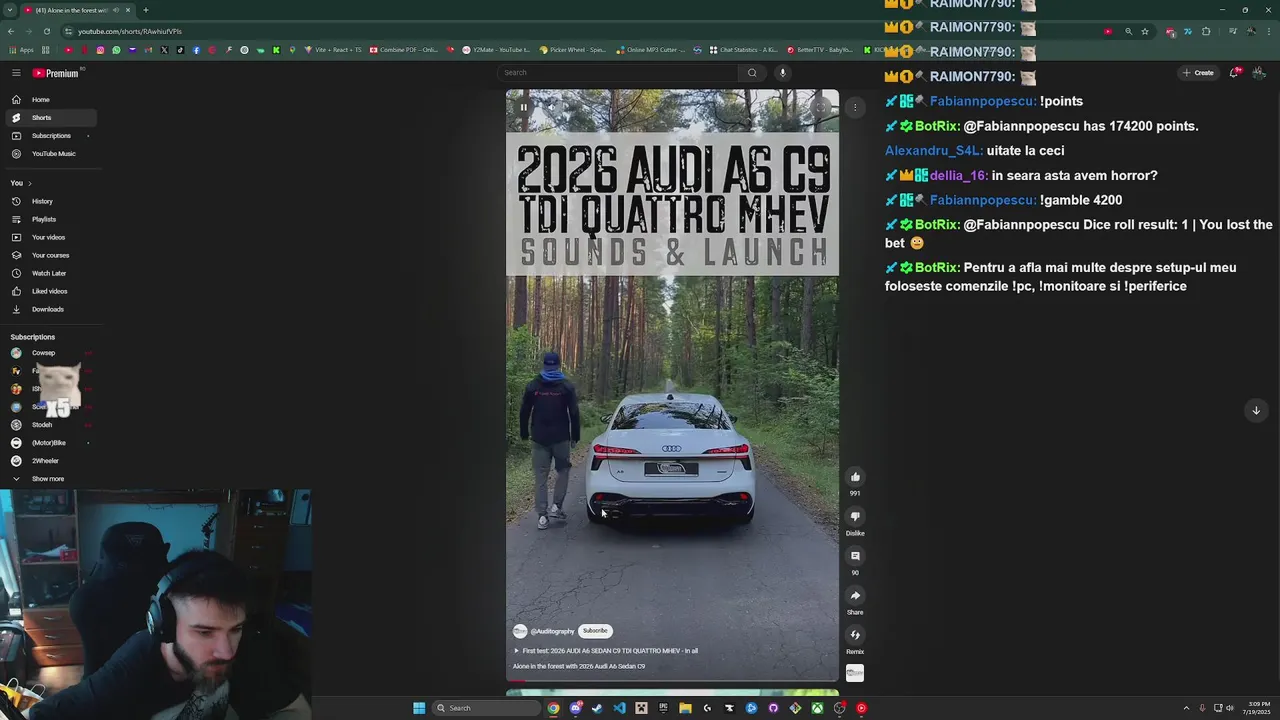Viewport: 1280px width, 720px height.
Task: Click the Create button
Action: (1198, 73)
